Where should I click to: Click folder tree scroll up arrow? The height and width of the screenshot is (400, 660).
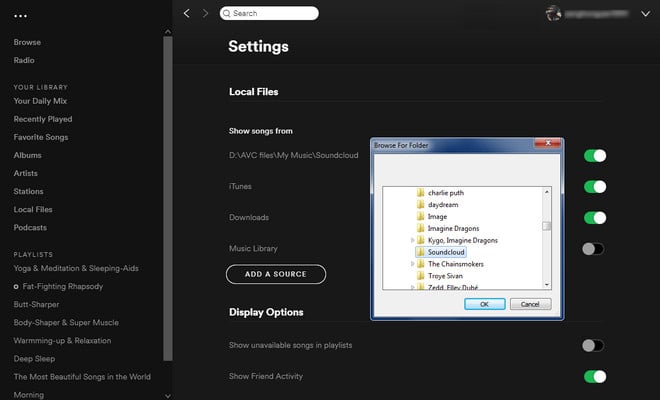[547, 192]
